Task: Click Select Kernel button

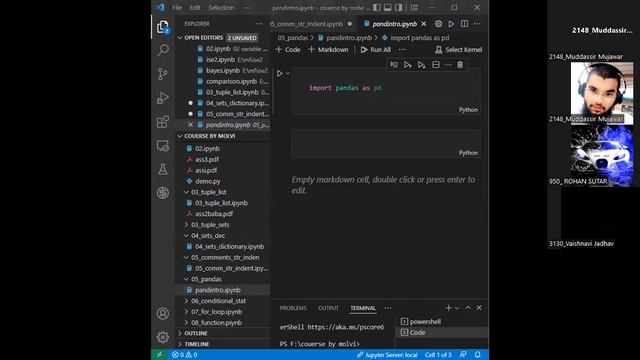Action: pyautogui.click(x=458, y=50)
